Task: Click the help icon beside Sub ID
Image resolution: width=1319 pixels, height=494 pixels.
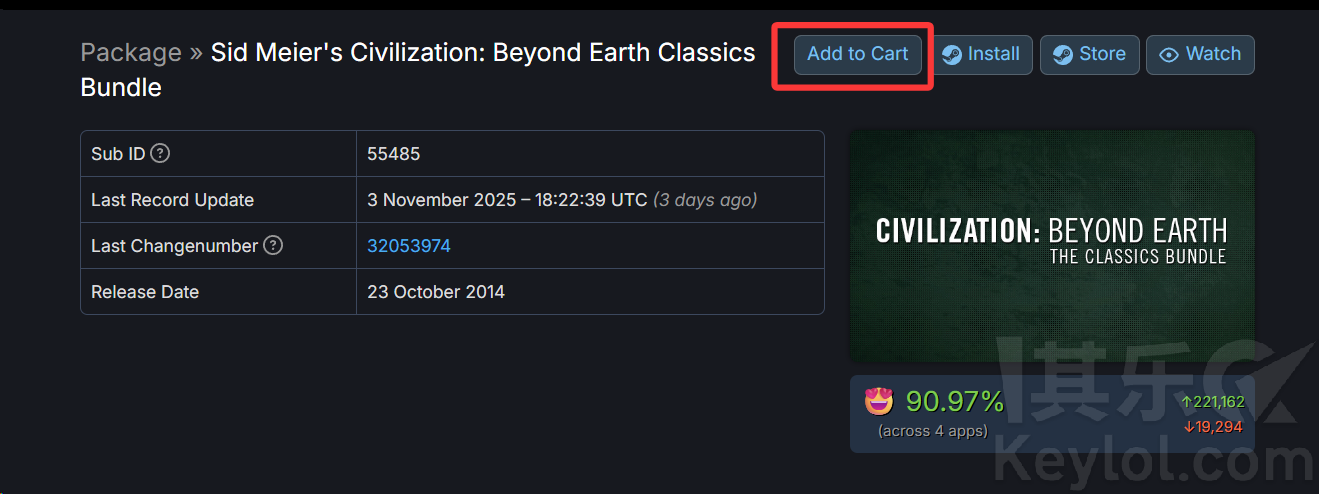Action: (160, 154)
